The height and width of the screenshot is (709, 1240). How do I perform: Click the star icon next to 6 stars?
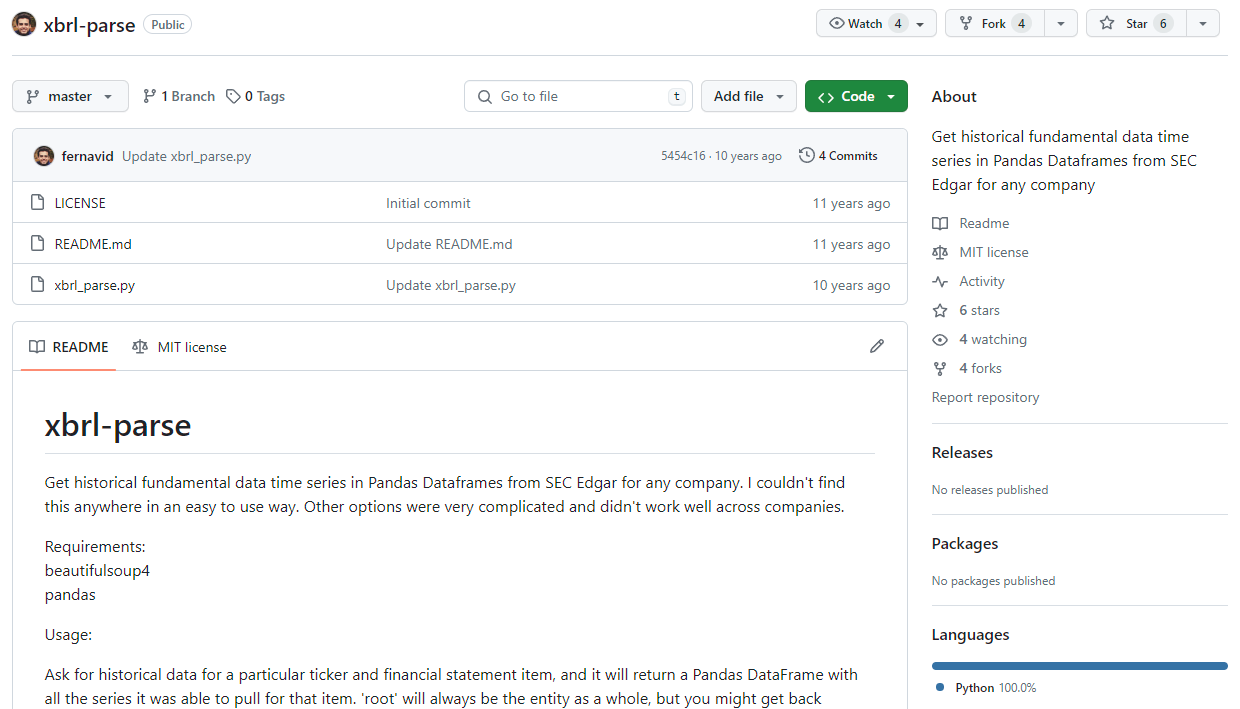940,310
